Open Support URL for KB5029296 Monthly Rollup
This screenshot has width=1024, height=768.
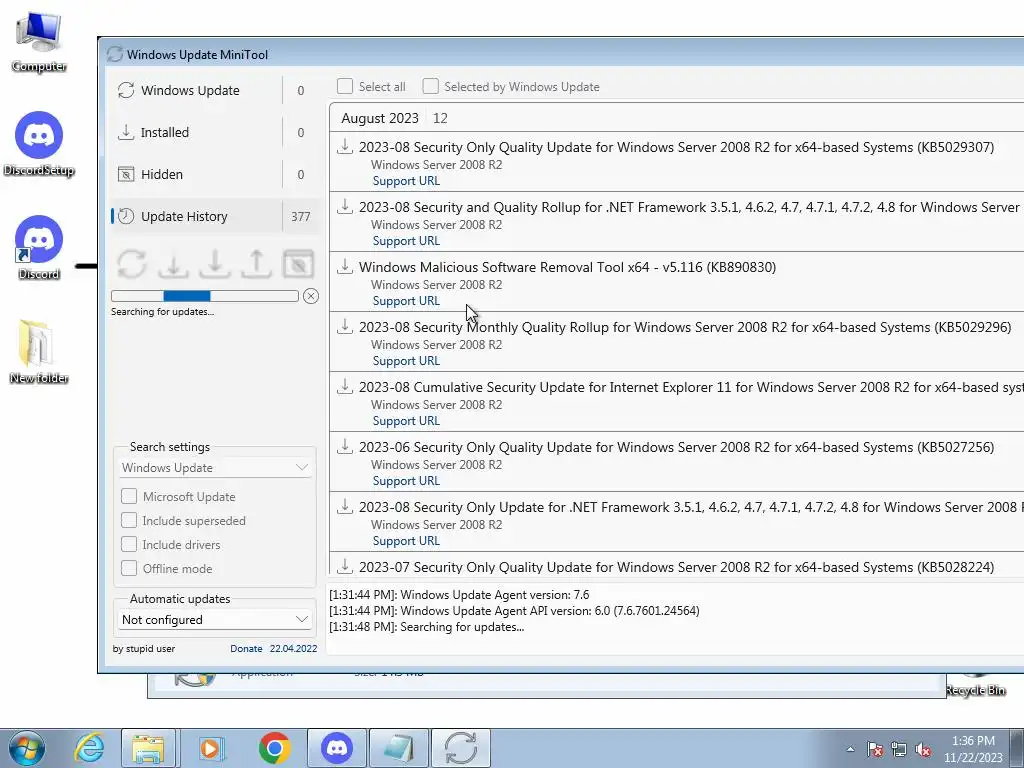(406, 361)
